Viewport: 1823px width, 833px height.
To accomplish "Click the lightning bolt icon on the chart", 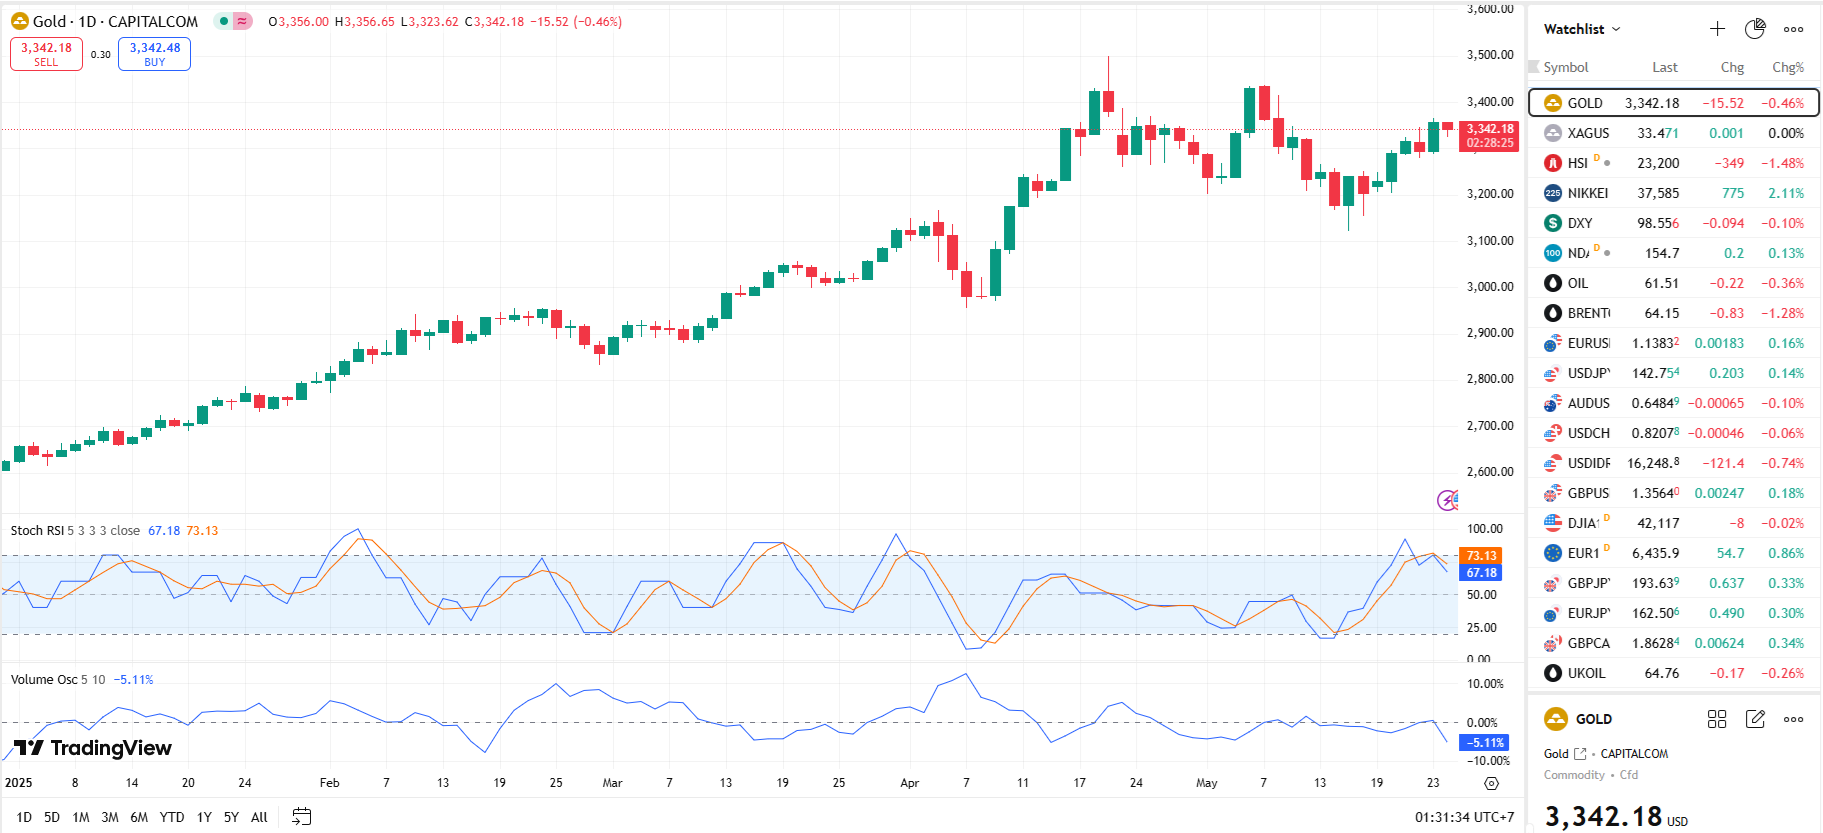I will click(1447, 500).
